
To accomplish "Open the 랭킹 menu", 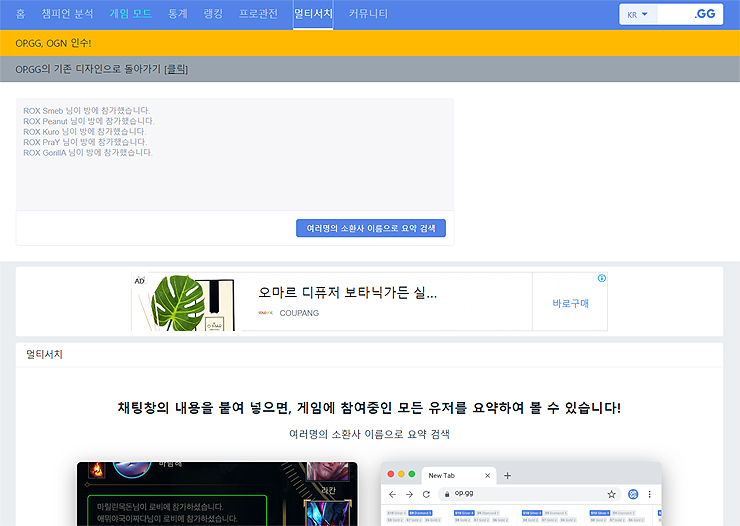I will (213, 14).
